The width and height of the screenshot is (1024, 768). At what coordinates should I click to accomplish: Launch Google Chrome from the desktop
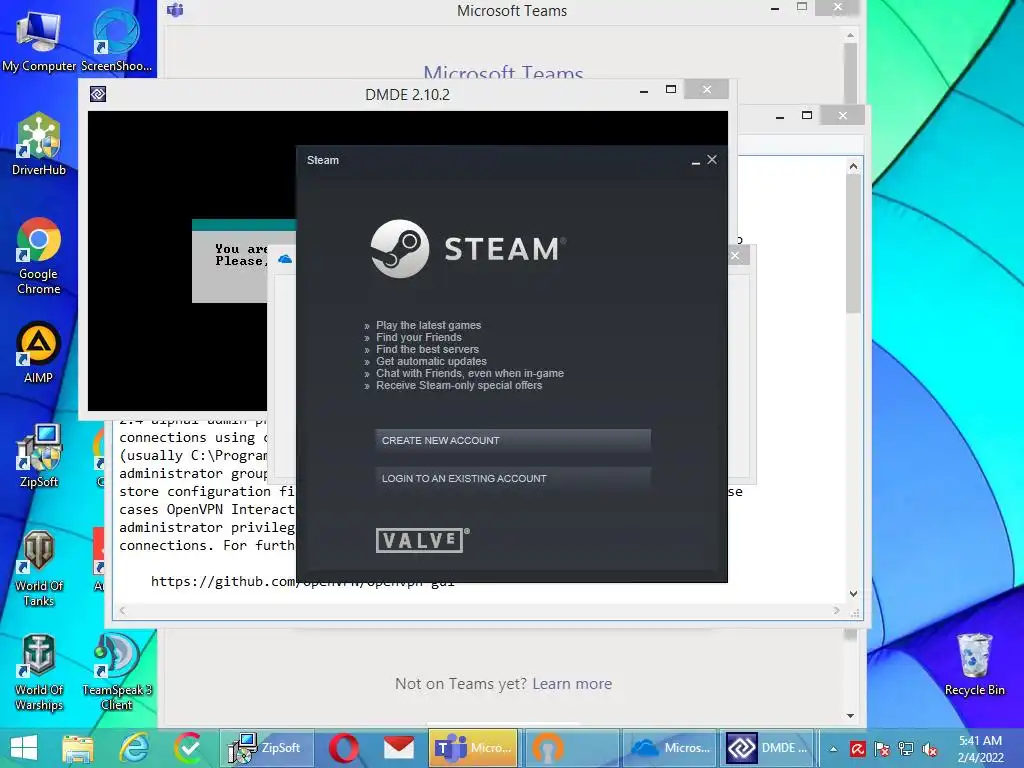[39, 256]
